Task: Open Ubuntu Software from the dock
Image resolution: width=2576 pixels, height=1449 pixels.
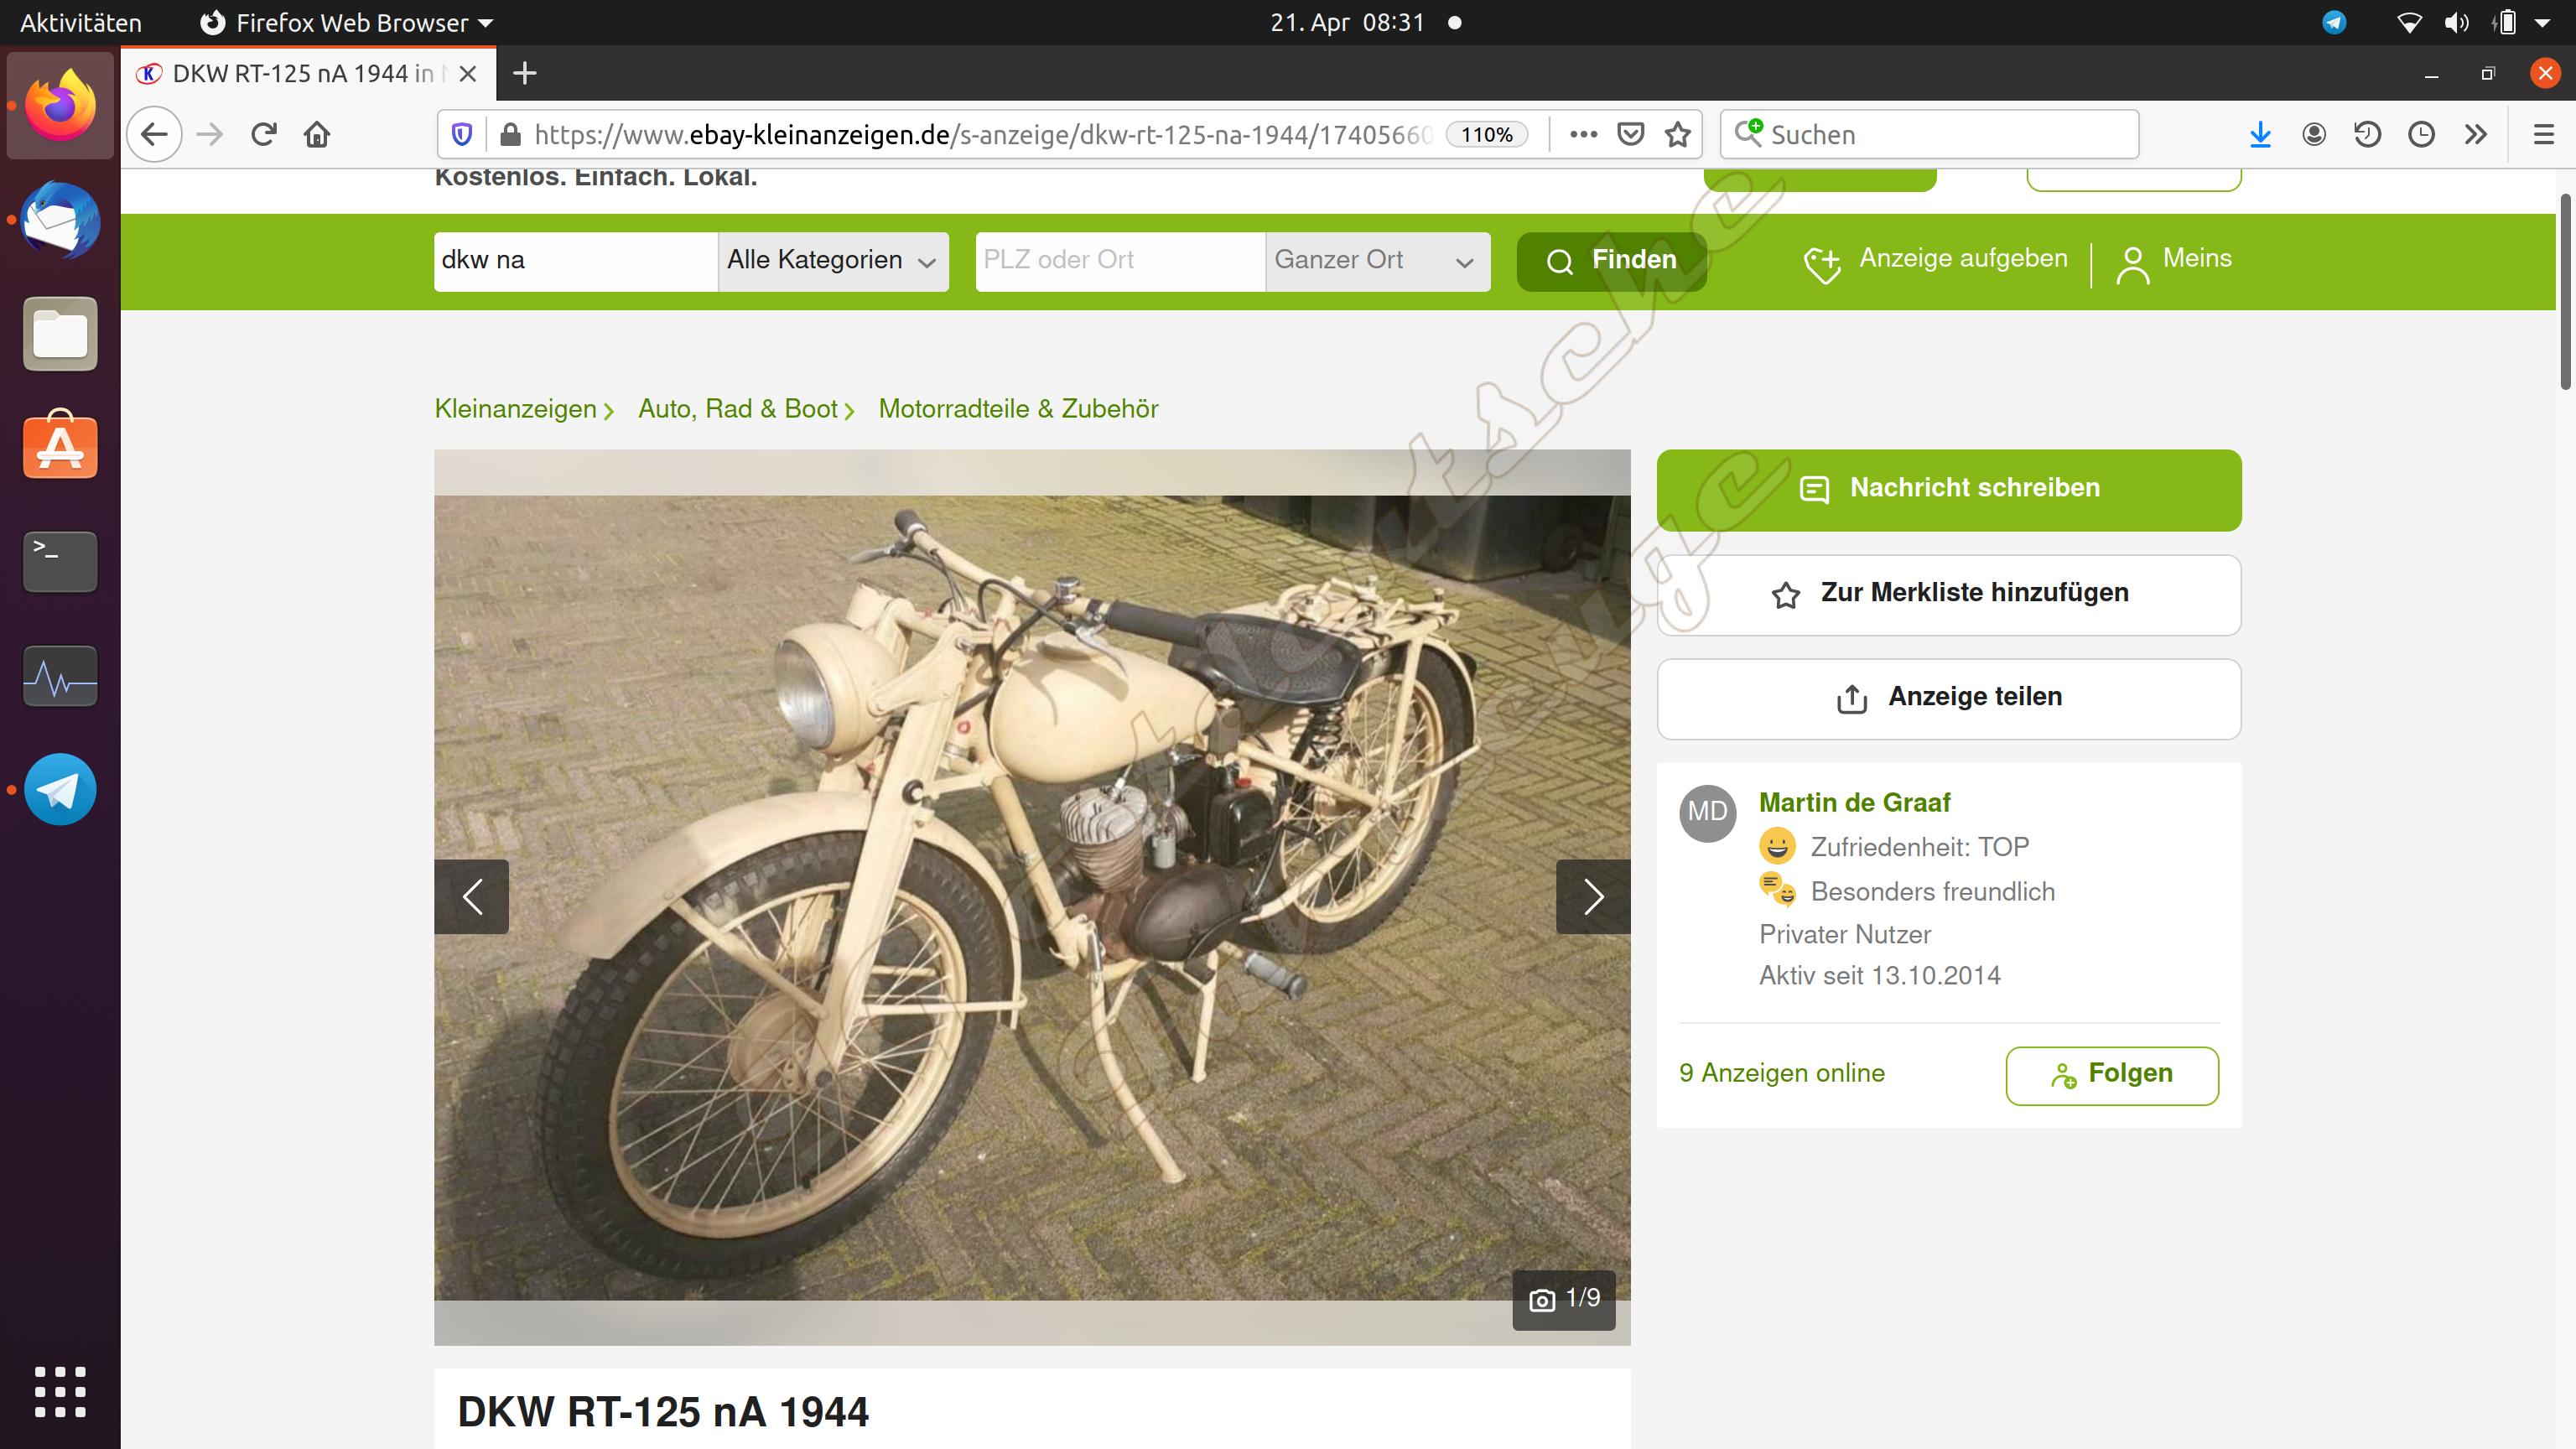Action: pos(60,446)
